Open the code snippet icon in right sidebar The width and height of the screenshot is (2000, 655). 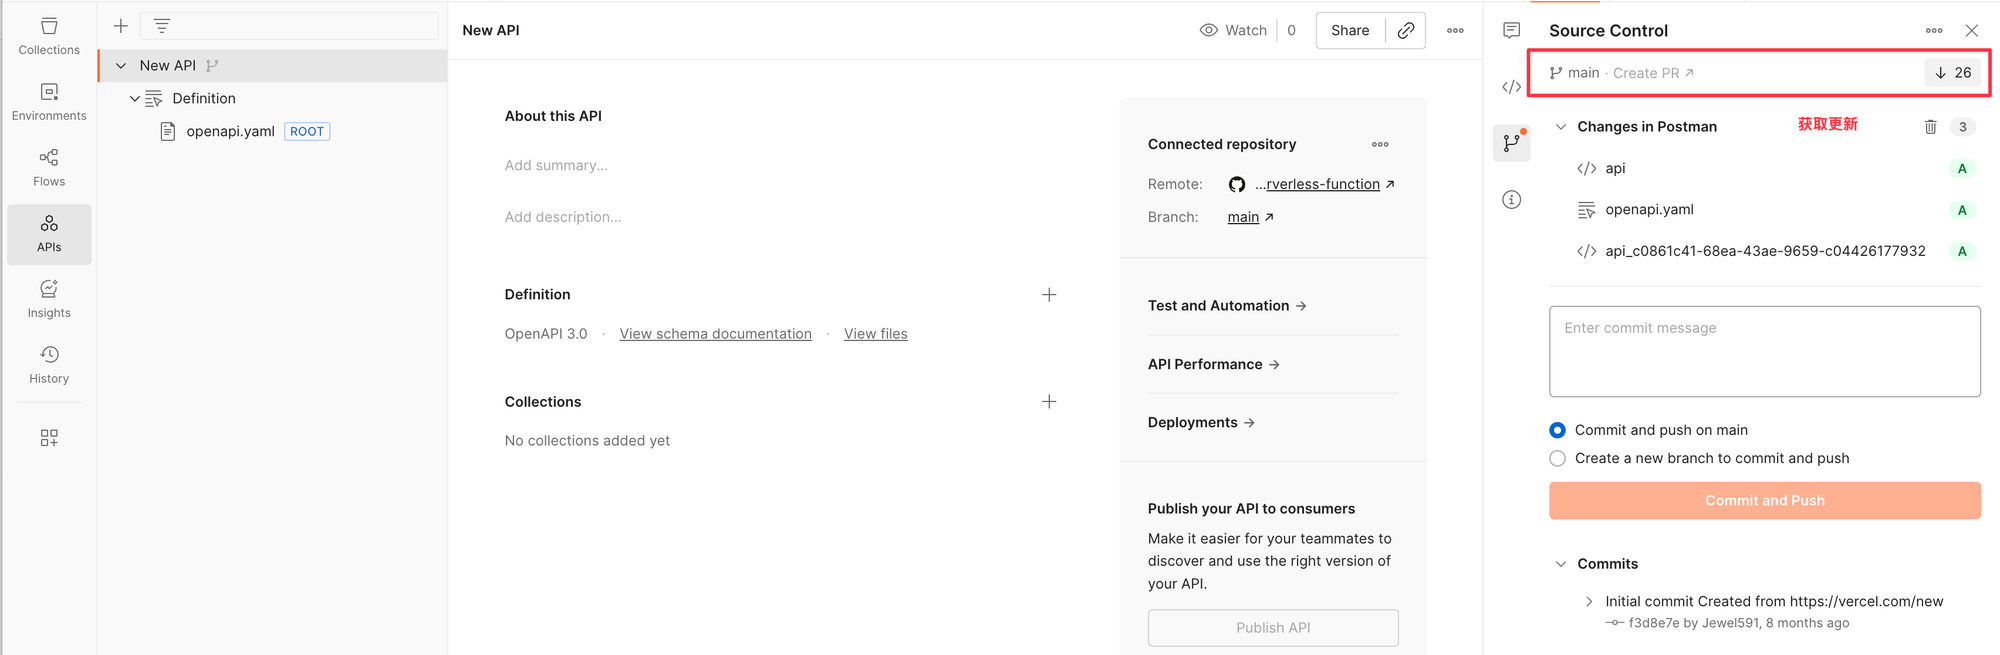click(1511, 87)
